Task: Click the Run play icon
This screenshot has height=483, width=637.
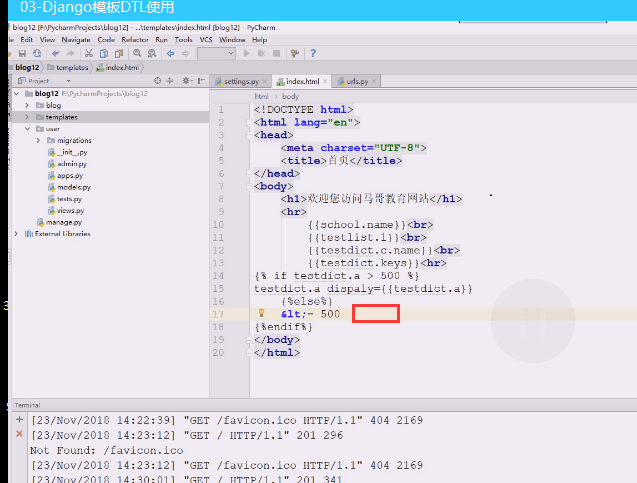Action: [x=246, y=54]
